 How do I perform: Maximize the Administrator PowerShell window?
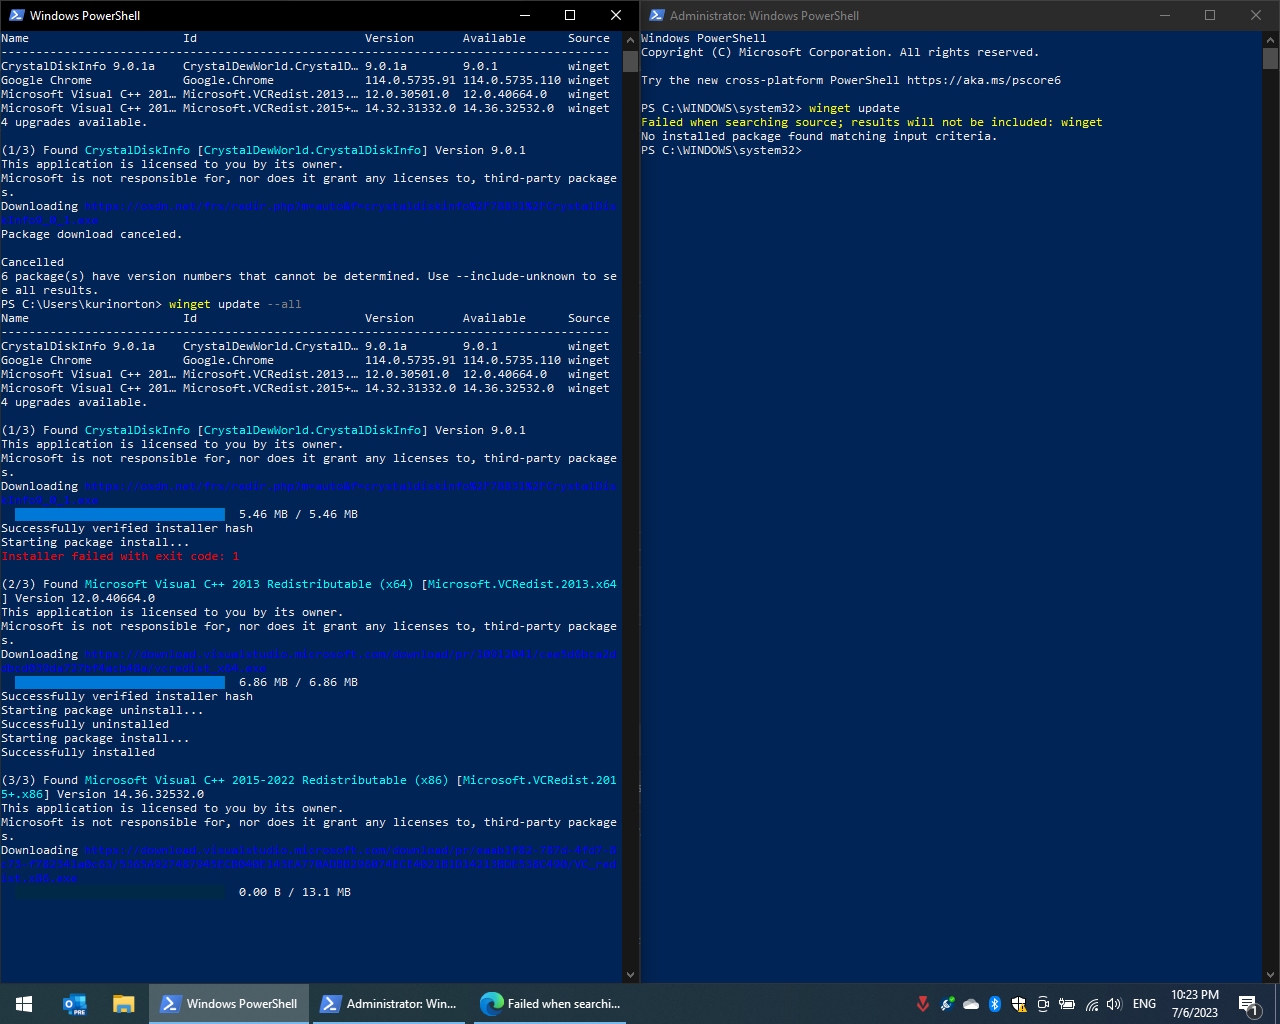pos(1210,15)
